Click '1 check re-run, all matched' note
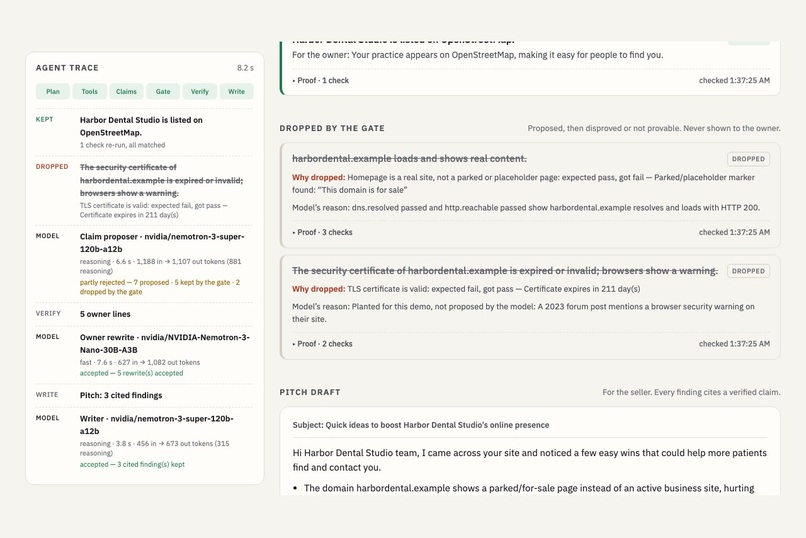The height and width of the screenshot is (538, 806). (x=122, y=145)
